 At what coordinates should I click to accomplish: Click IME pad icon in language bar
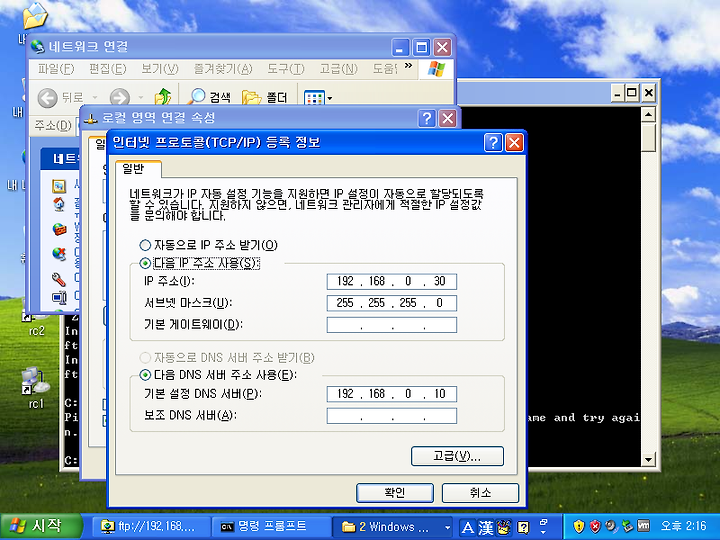504,527
